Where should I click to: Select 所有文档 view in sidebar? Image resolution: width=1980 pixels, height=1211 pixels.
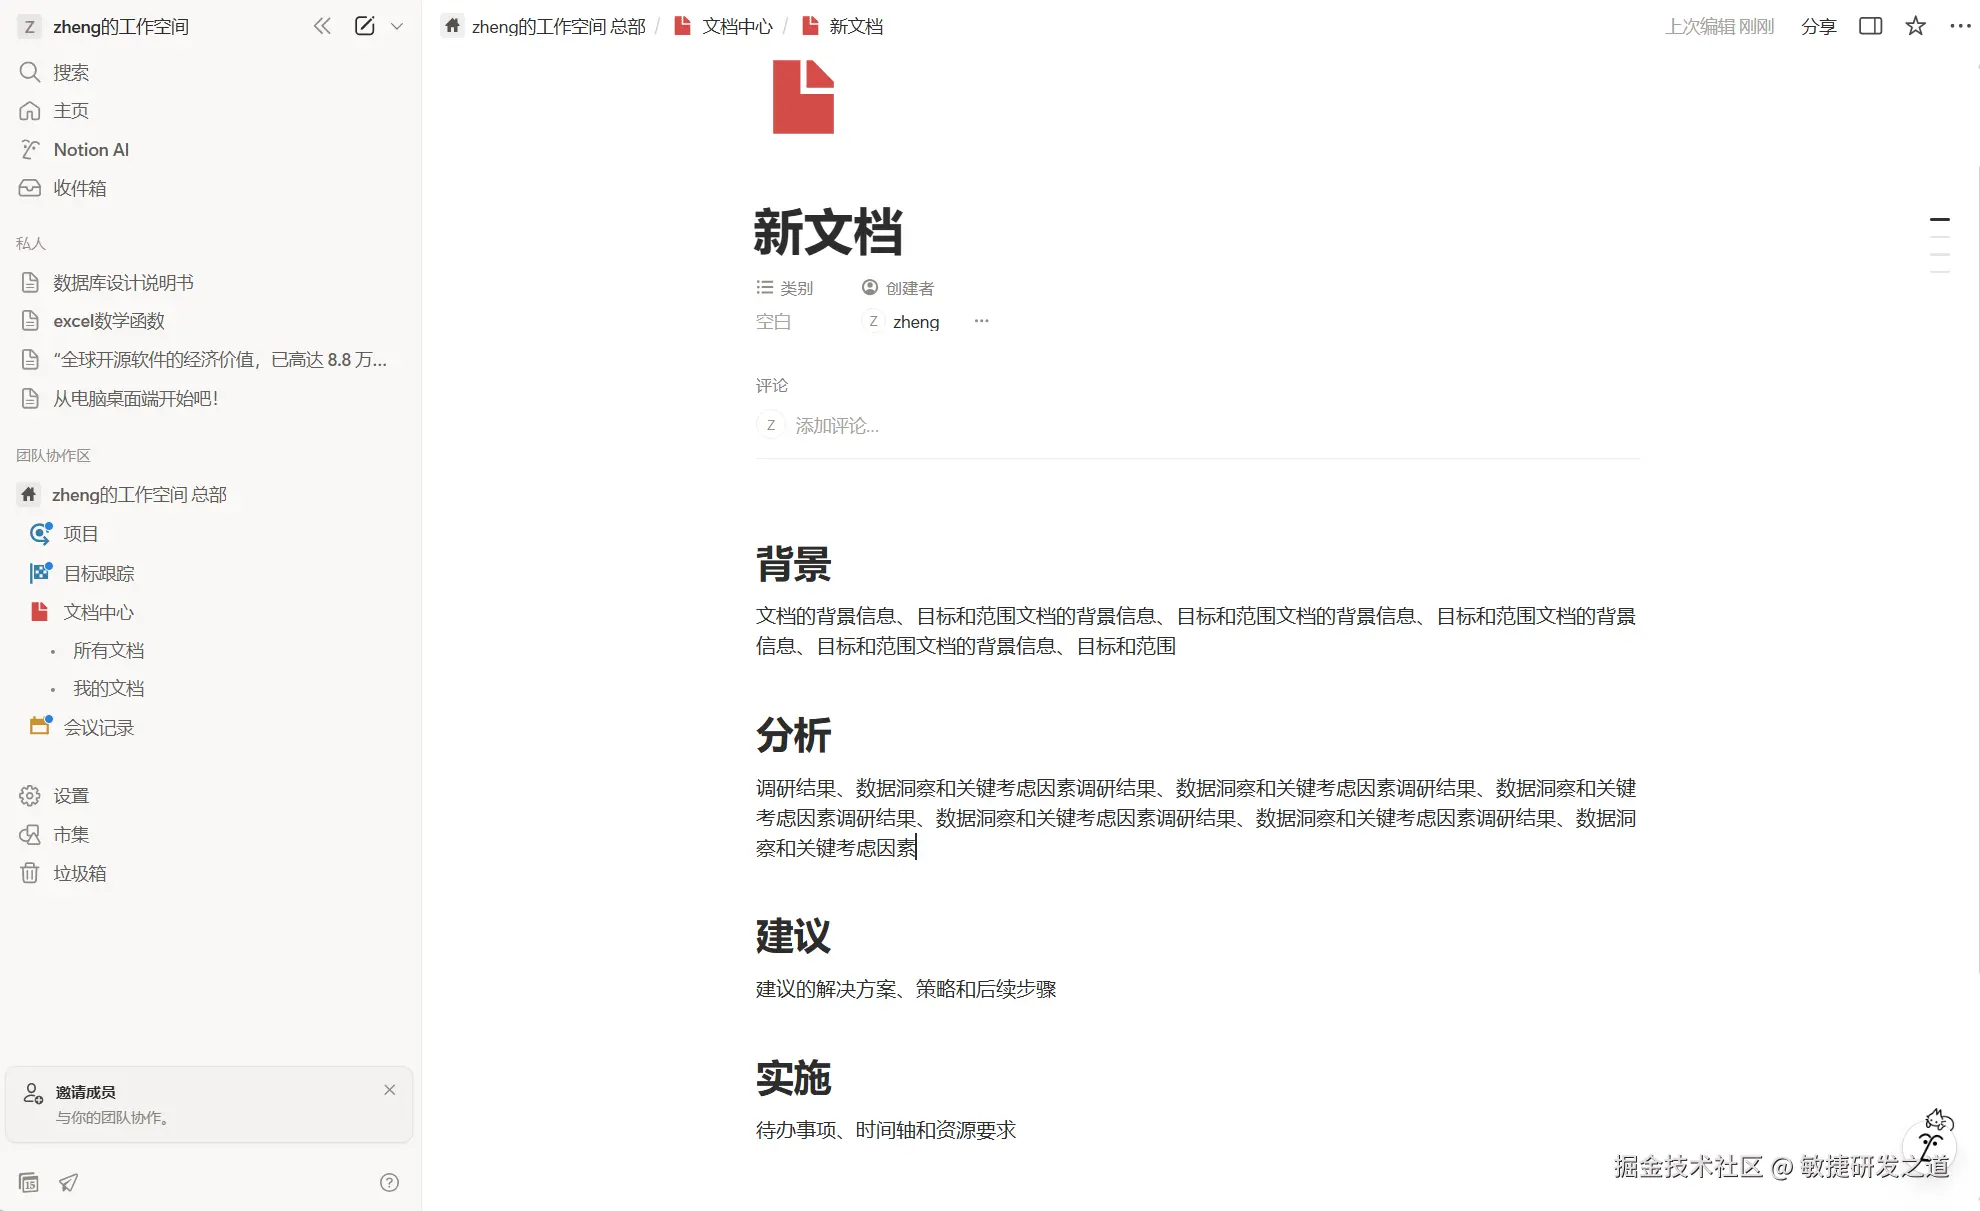coord(108,651)
